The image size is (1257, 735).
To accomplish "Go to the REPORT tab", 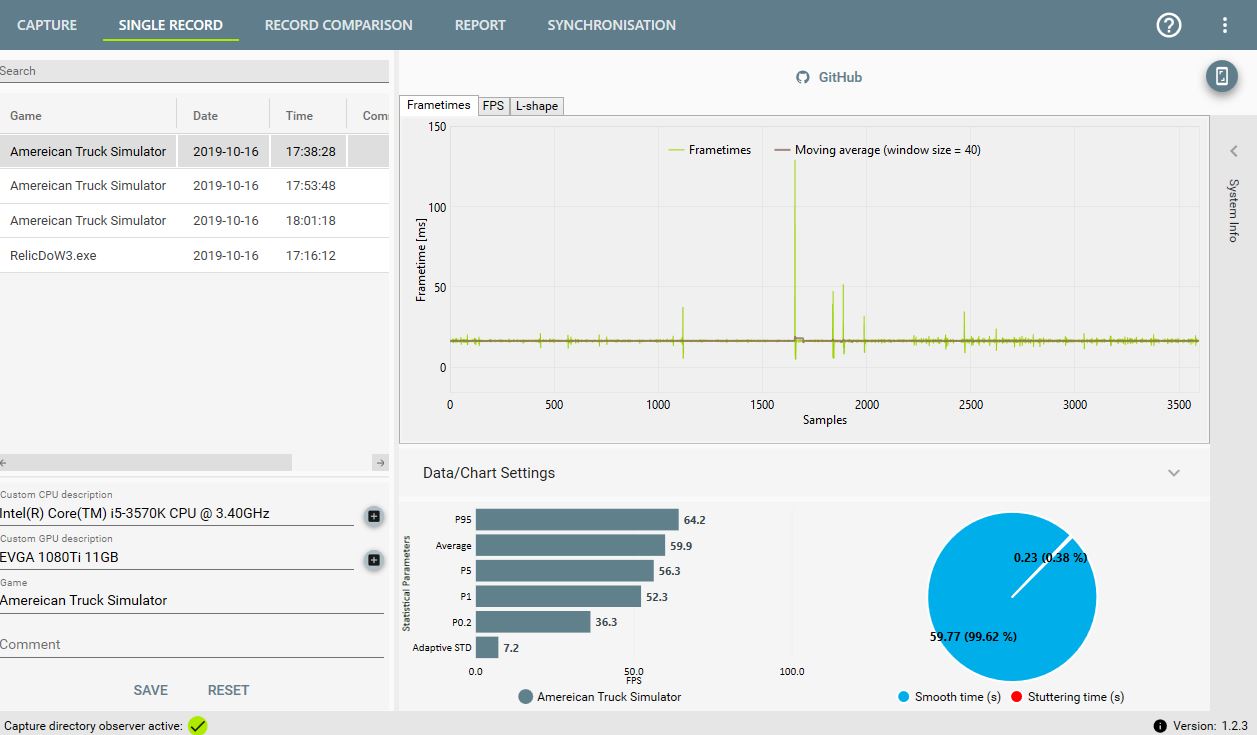I will tap(480, 25).
